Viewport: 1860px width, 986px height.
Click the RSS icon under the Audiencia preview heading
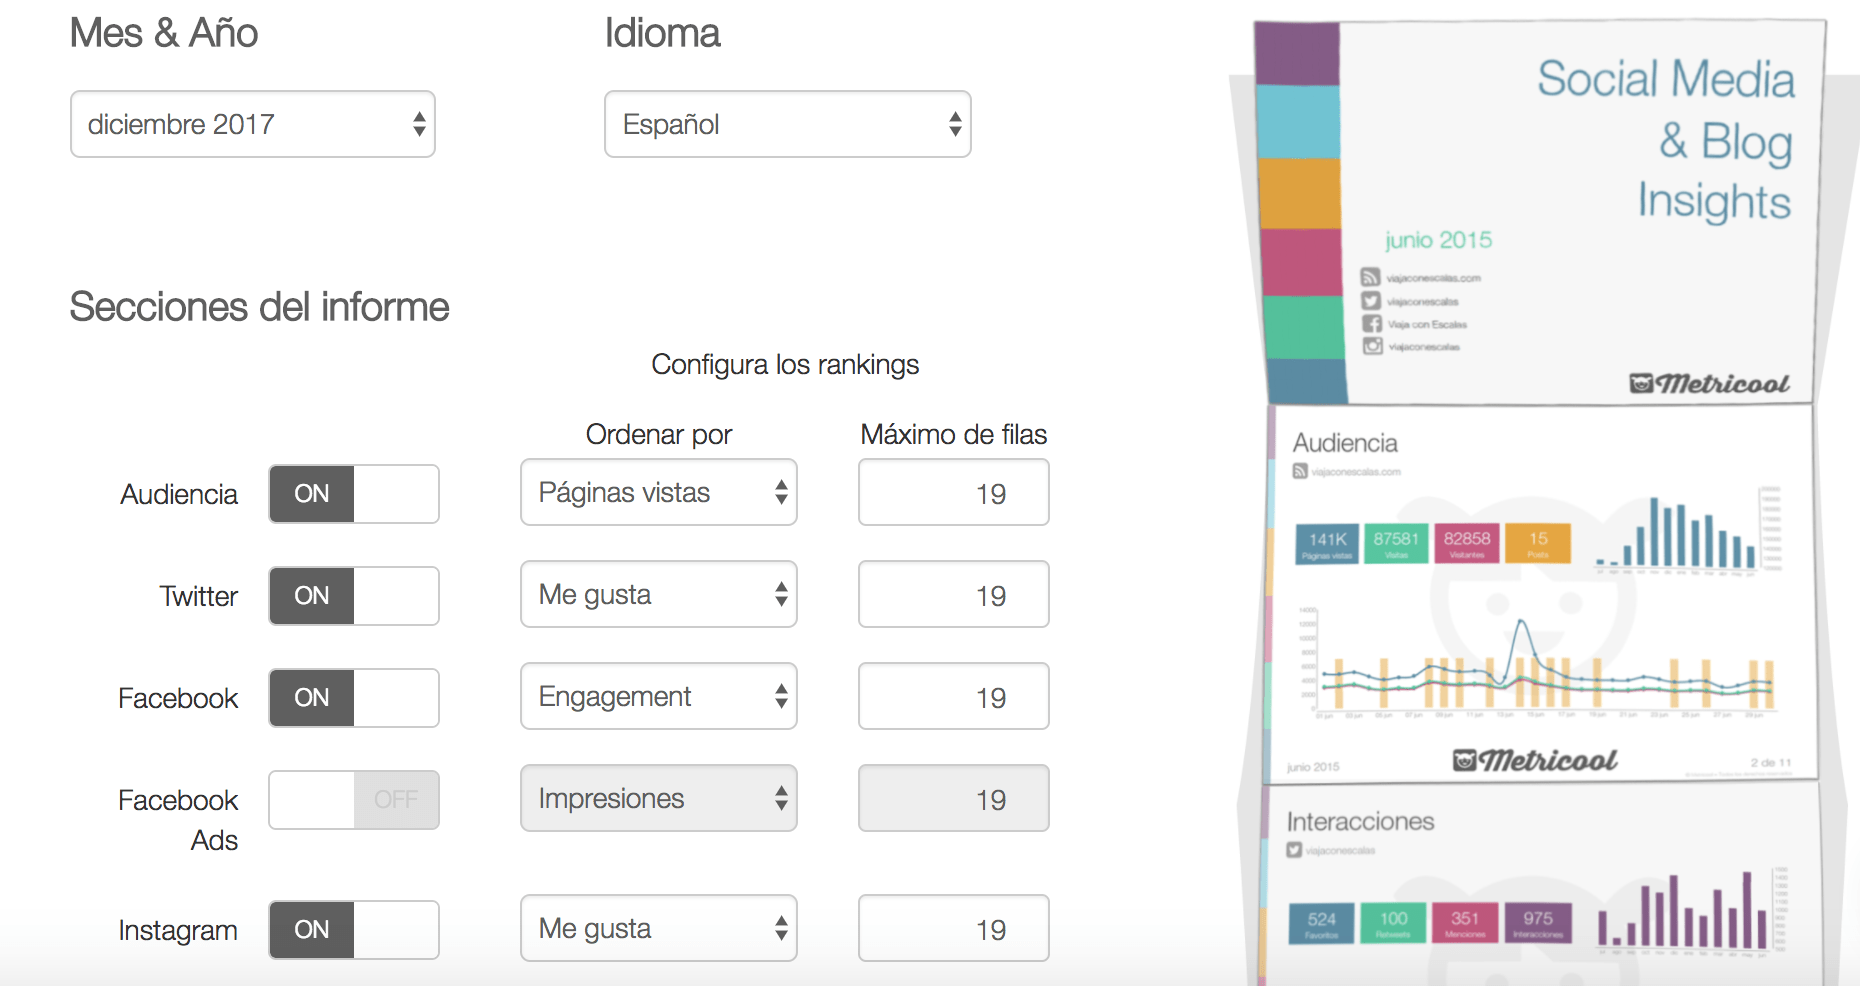pos(1300,471)
